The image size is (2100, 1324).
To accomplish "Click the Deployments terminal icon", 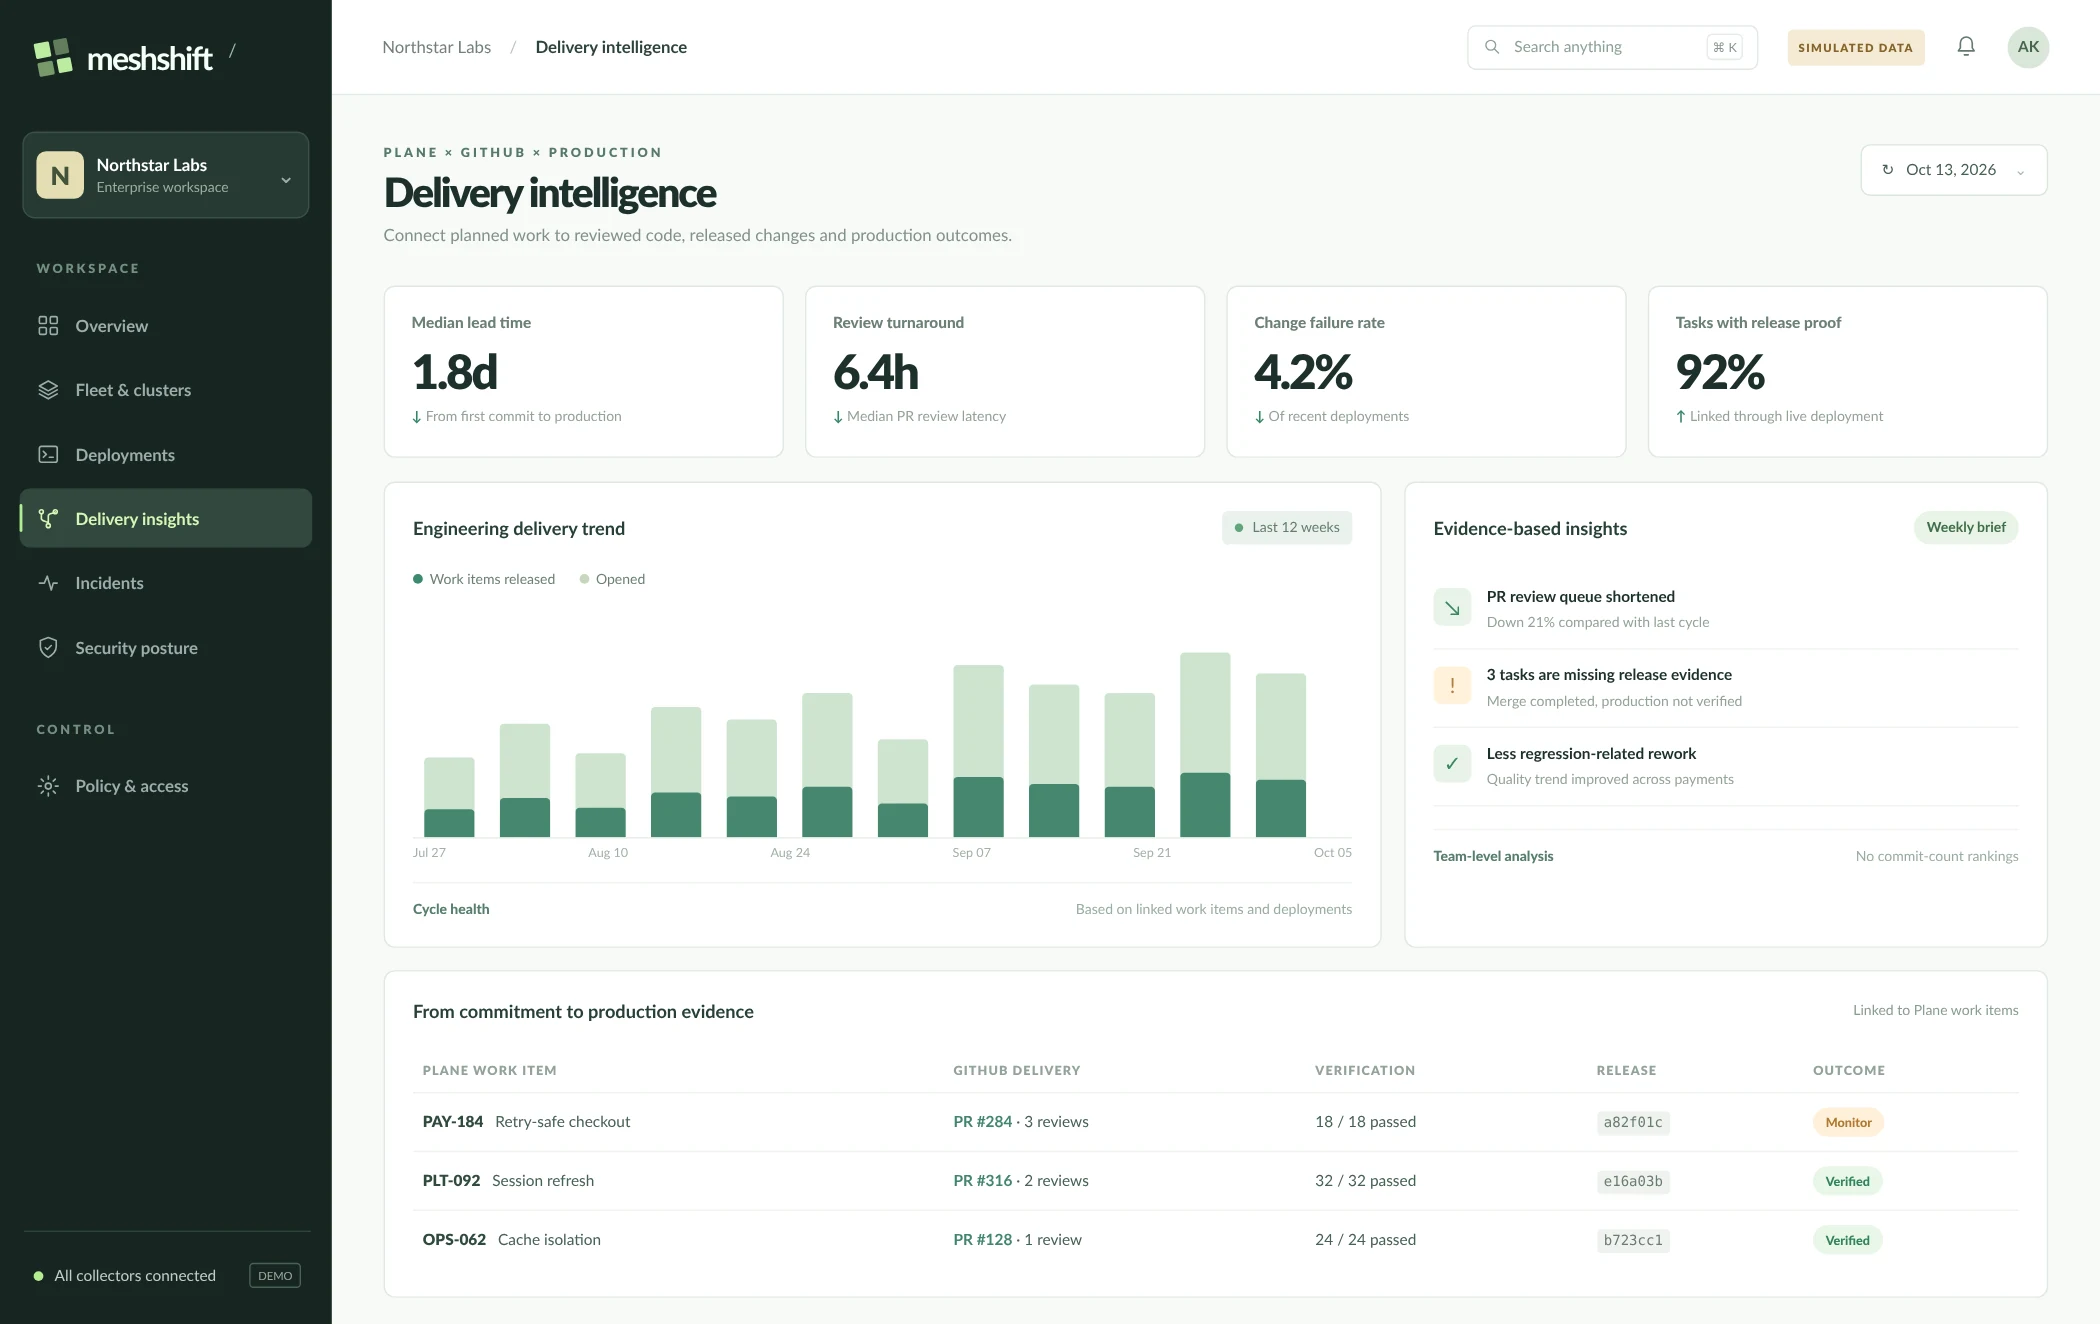I will 48,455.
